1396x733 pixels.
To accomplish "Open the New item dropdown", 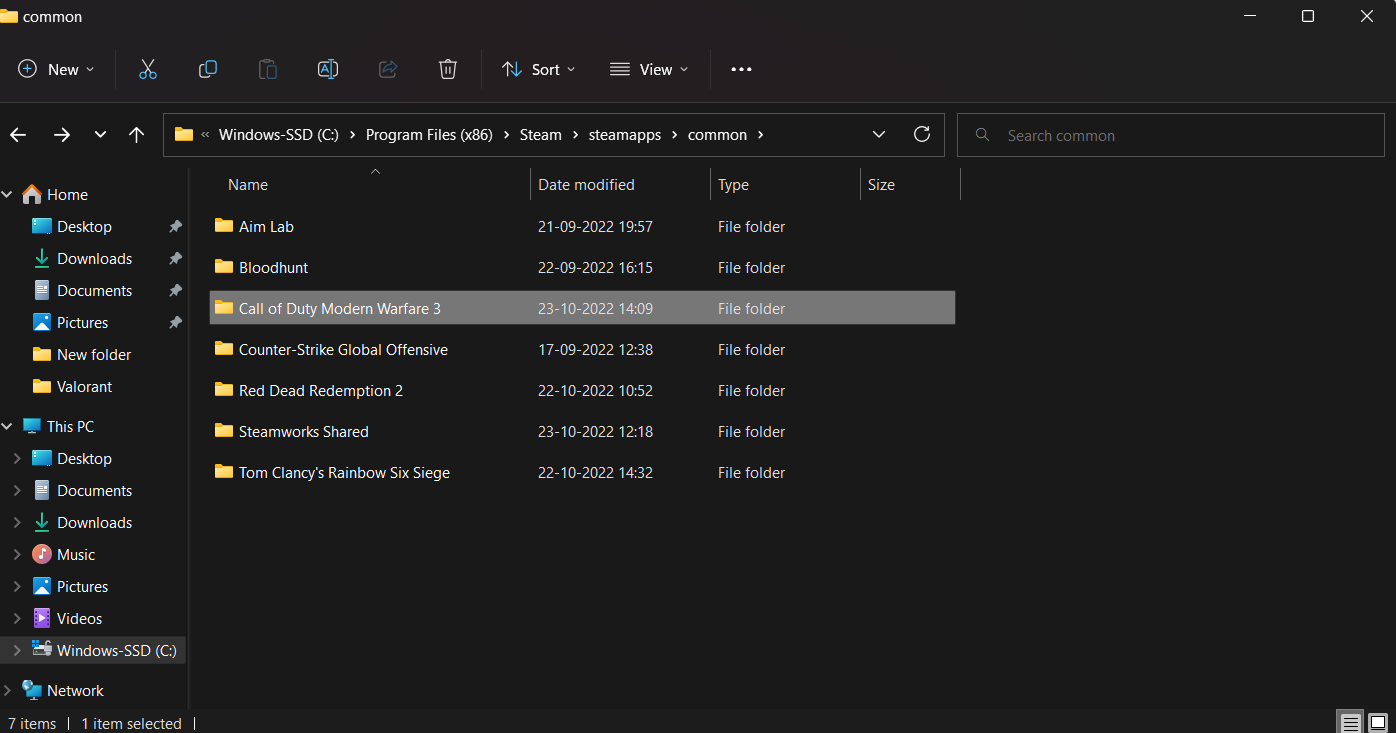I will [56, 69].
